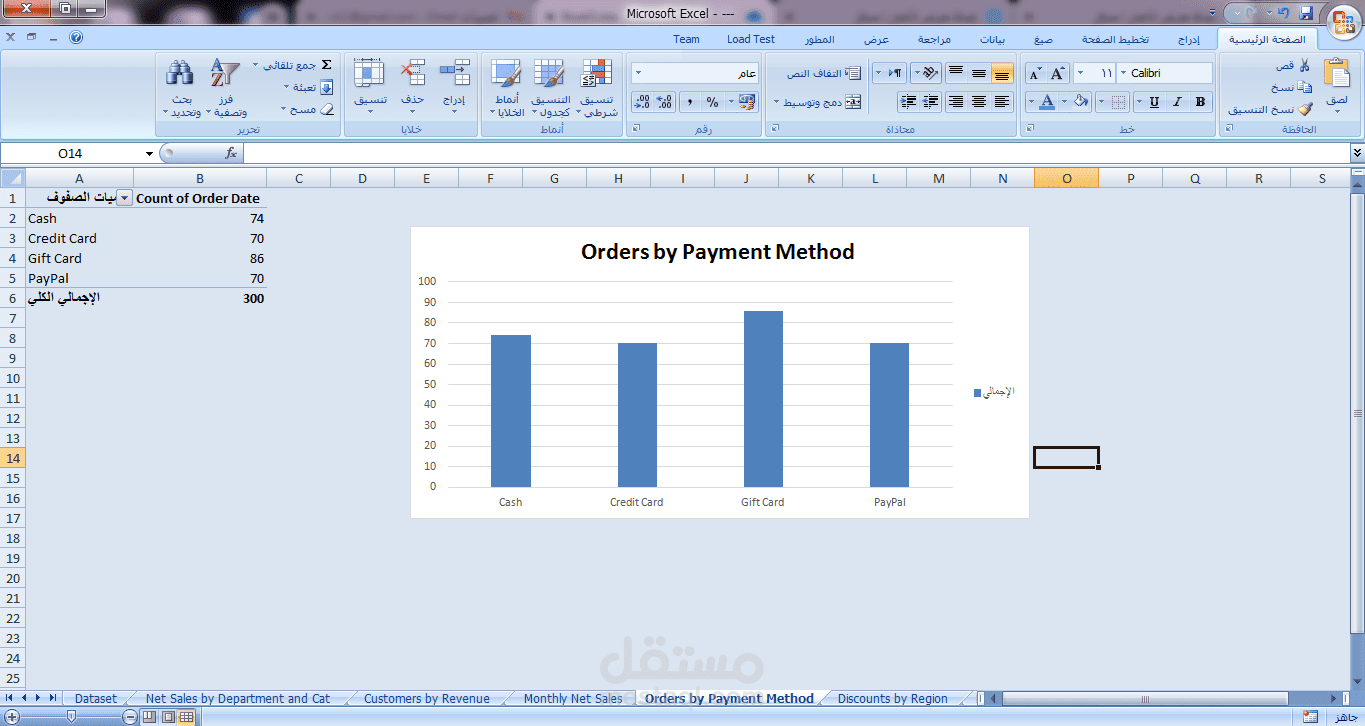The height and width of the screenshot is (726, 1365).
Task: Switch to Customers by Revenue sheet
Action: point(427,699)
